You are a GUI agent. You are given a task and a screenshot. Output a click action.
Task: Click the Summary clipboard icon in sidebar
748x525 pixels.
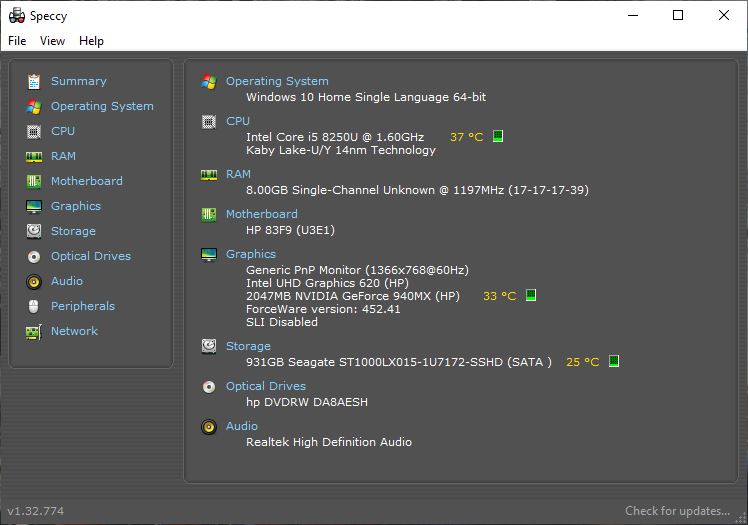(34, 82)
